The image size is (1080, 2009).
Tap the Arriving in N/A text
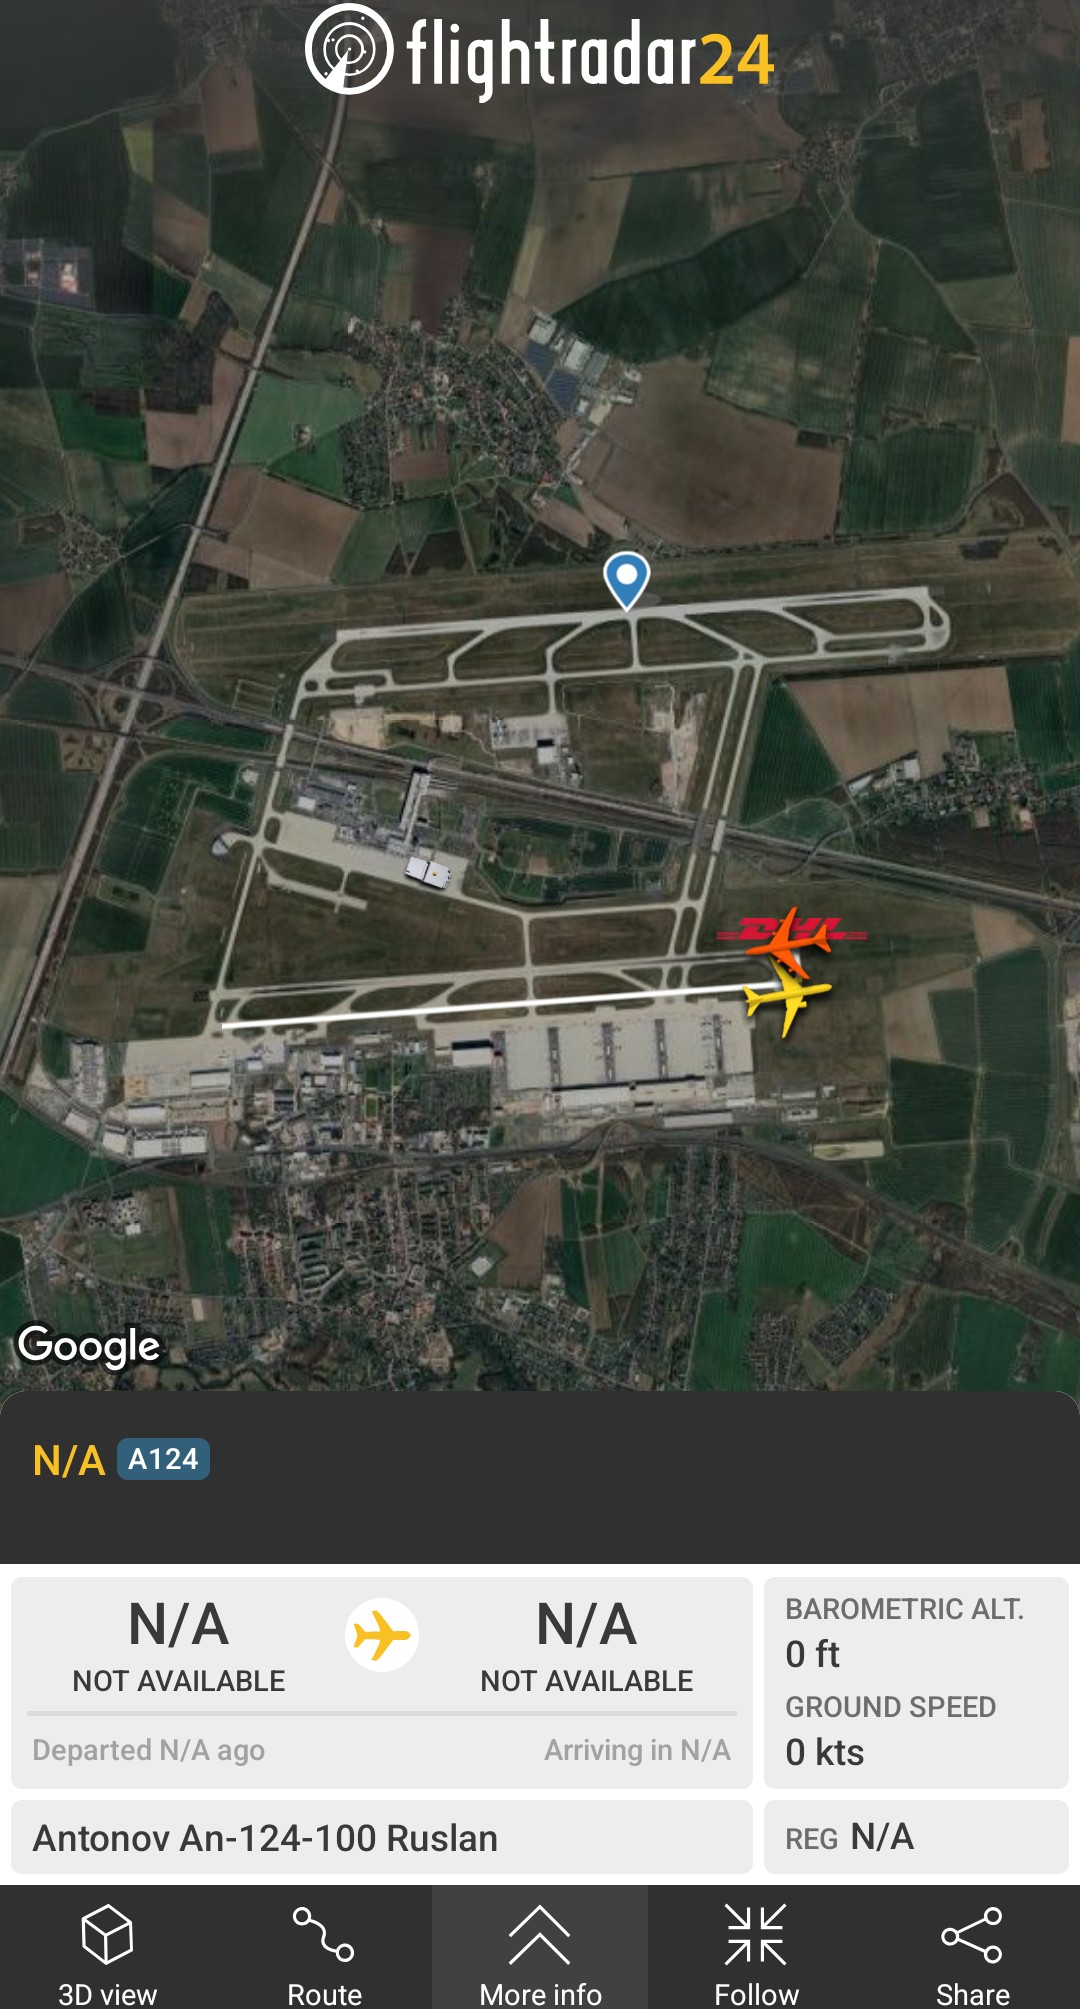click(637, 1750)
